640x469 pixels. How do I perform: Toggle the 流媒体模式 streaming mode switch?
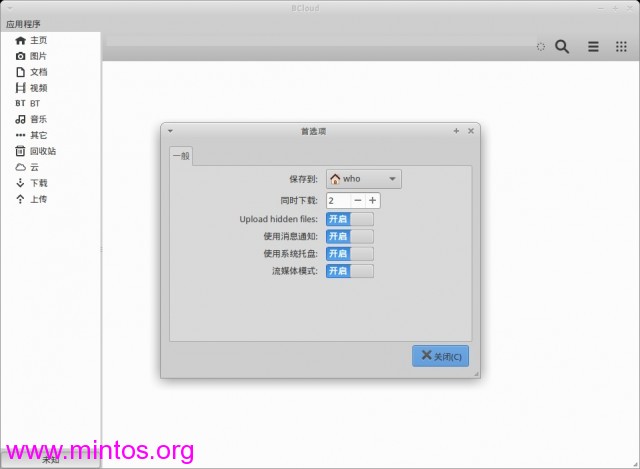(350, 271)
